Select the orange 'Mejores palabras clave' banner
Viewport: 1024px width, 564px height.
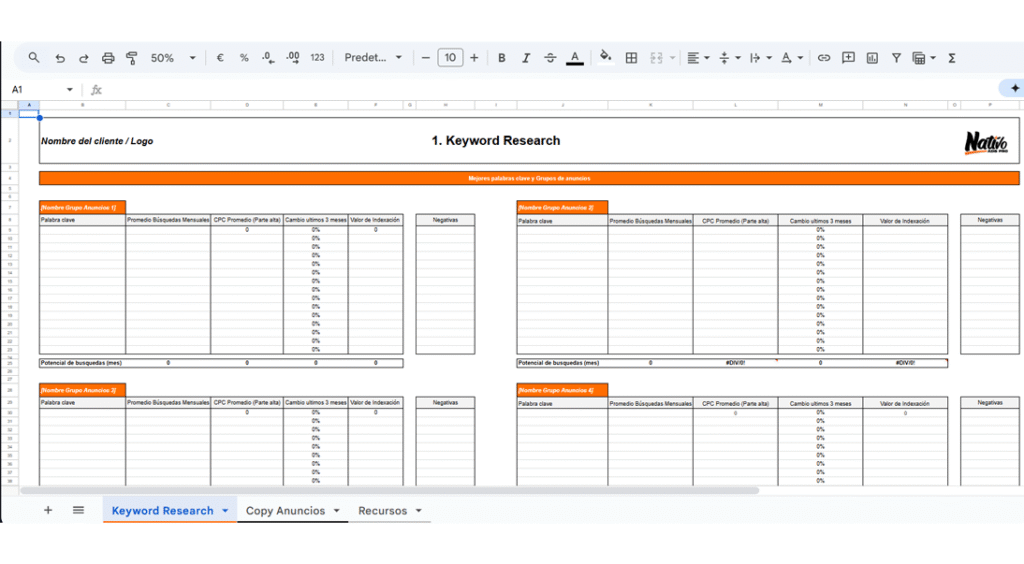click(x=529, y=178)
